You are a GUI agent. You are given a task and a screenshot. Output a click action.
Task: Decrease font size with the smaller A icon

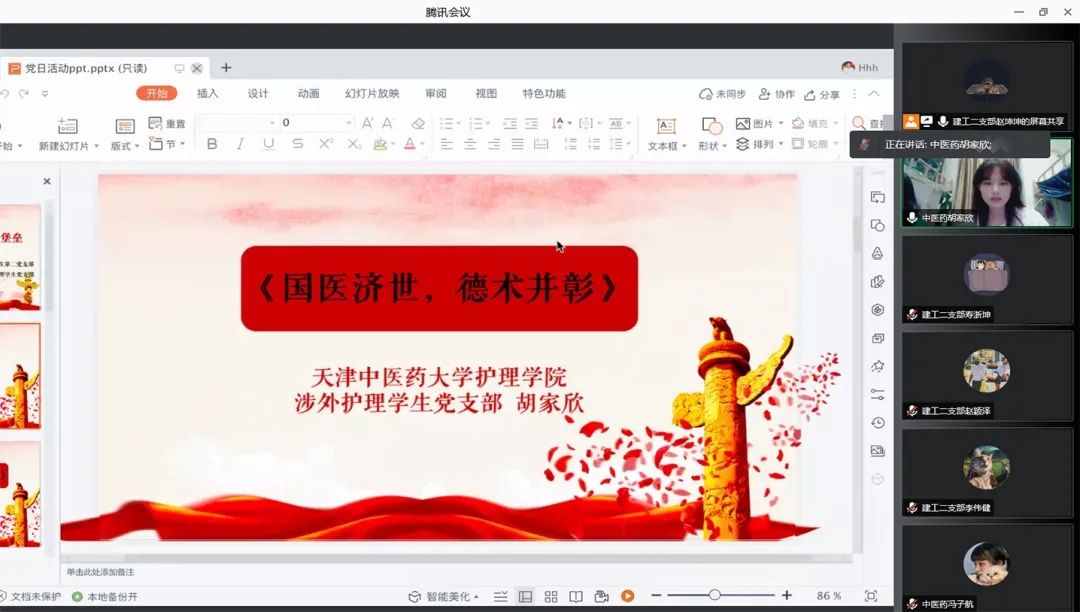click(x=388, y=123)
